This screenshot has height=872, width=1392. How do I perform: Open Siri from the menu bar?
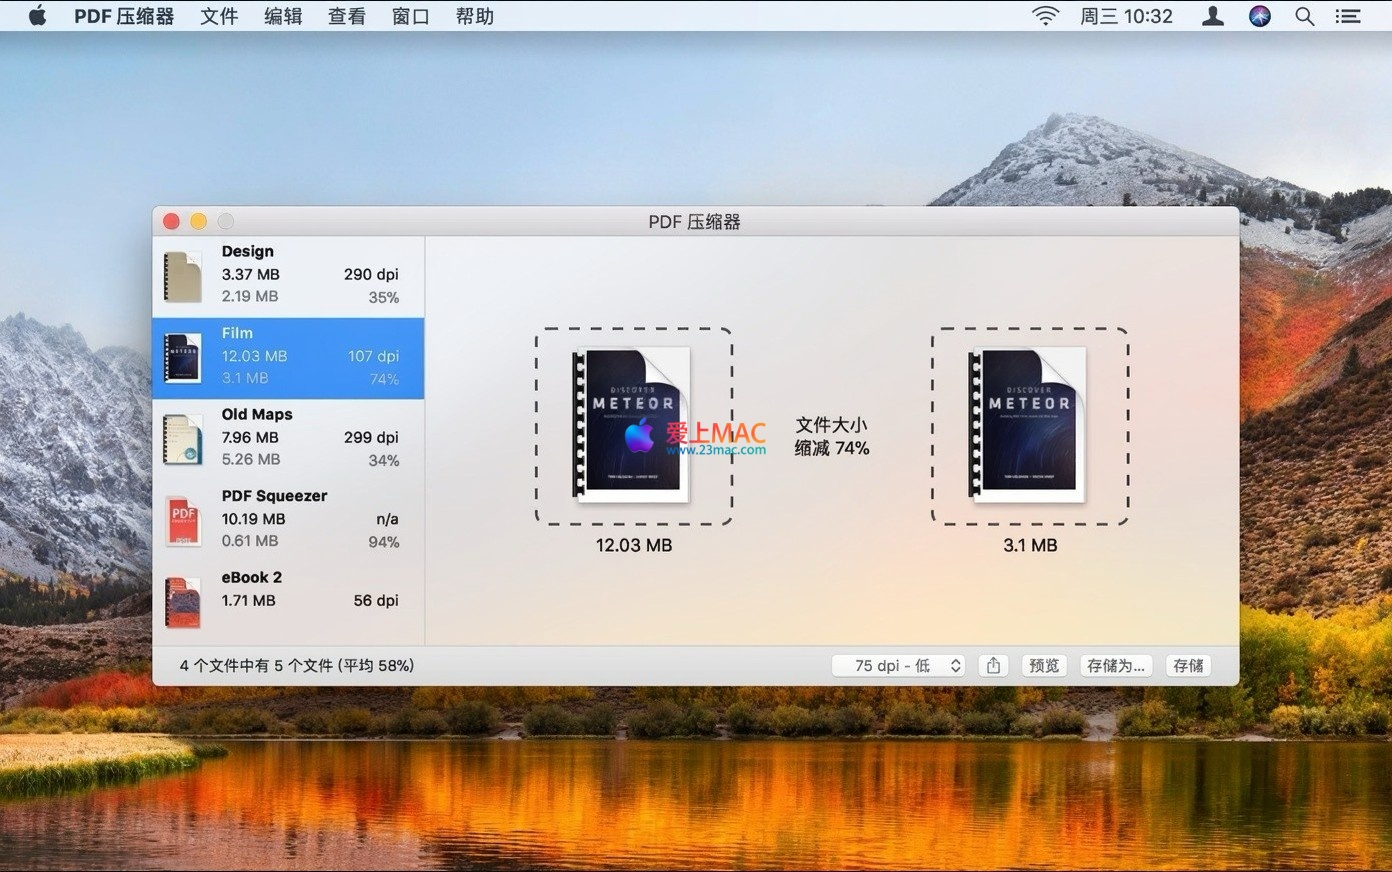1260,16
